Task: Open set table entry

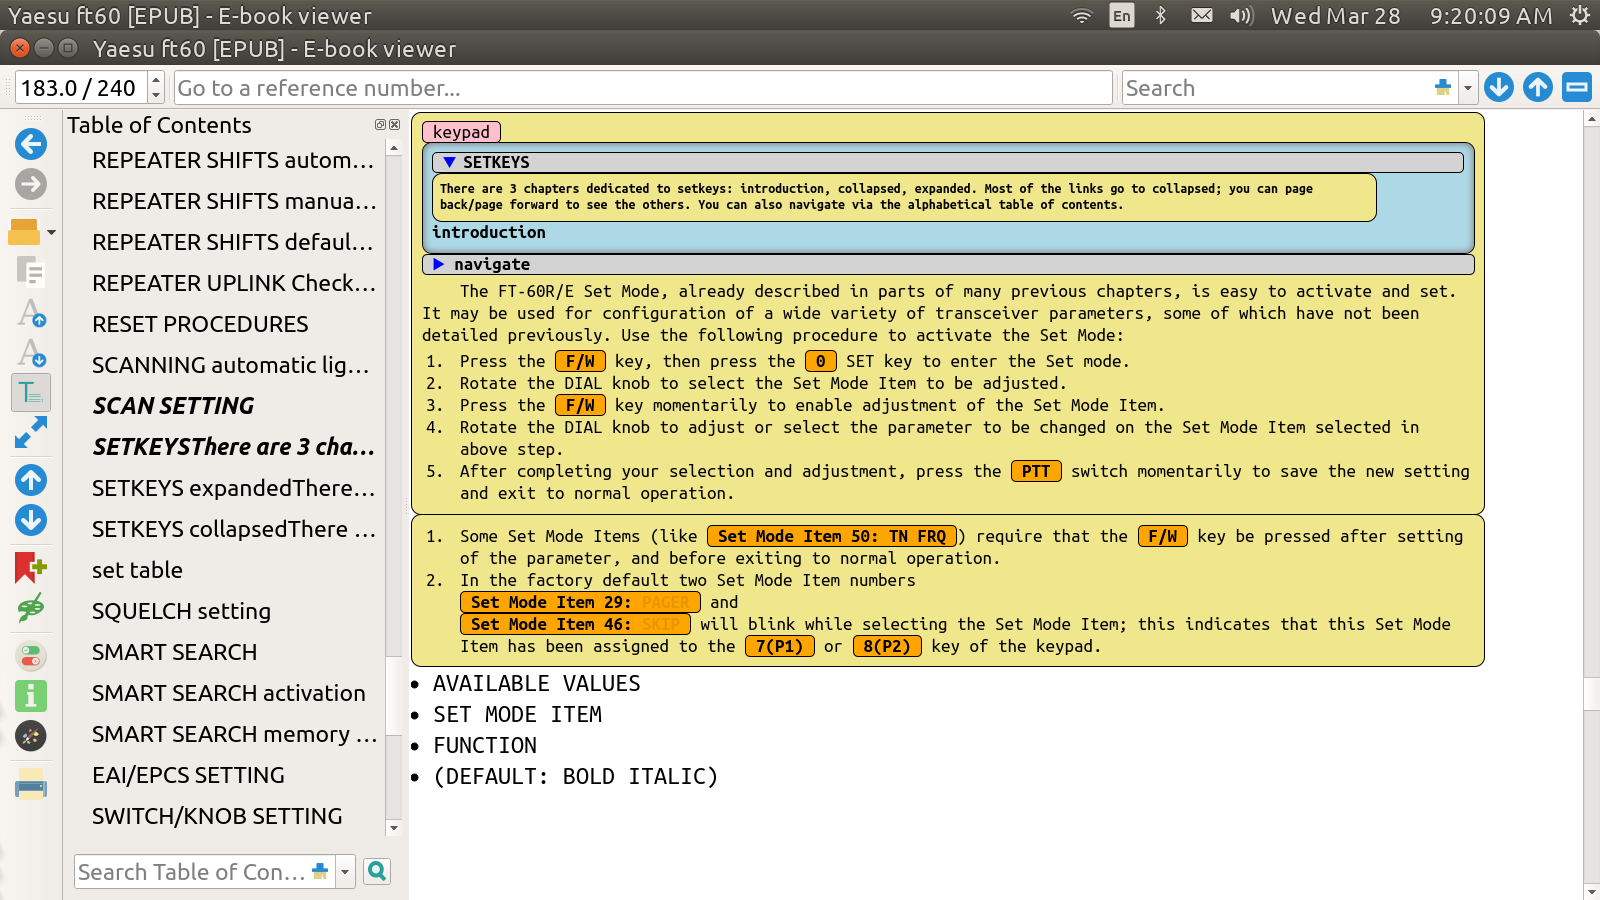Action: (x=137, y=570)
